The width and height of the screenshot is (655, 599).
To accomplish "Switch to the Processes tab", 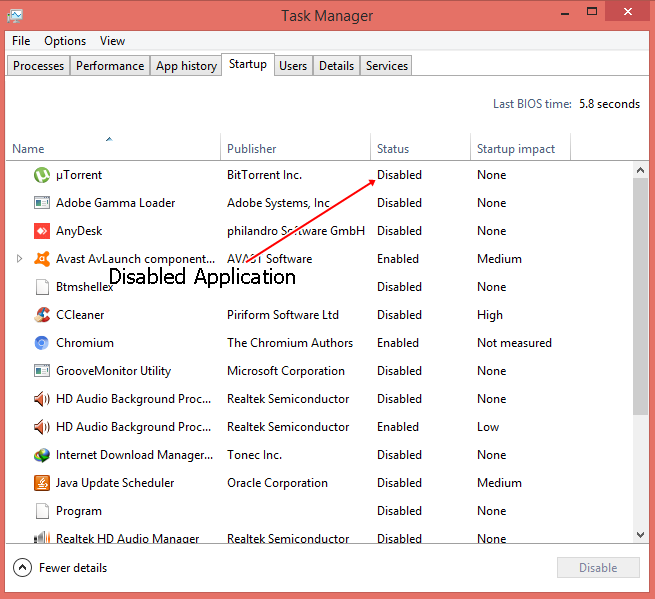I will click(x=38, y=66).
